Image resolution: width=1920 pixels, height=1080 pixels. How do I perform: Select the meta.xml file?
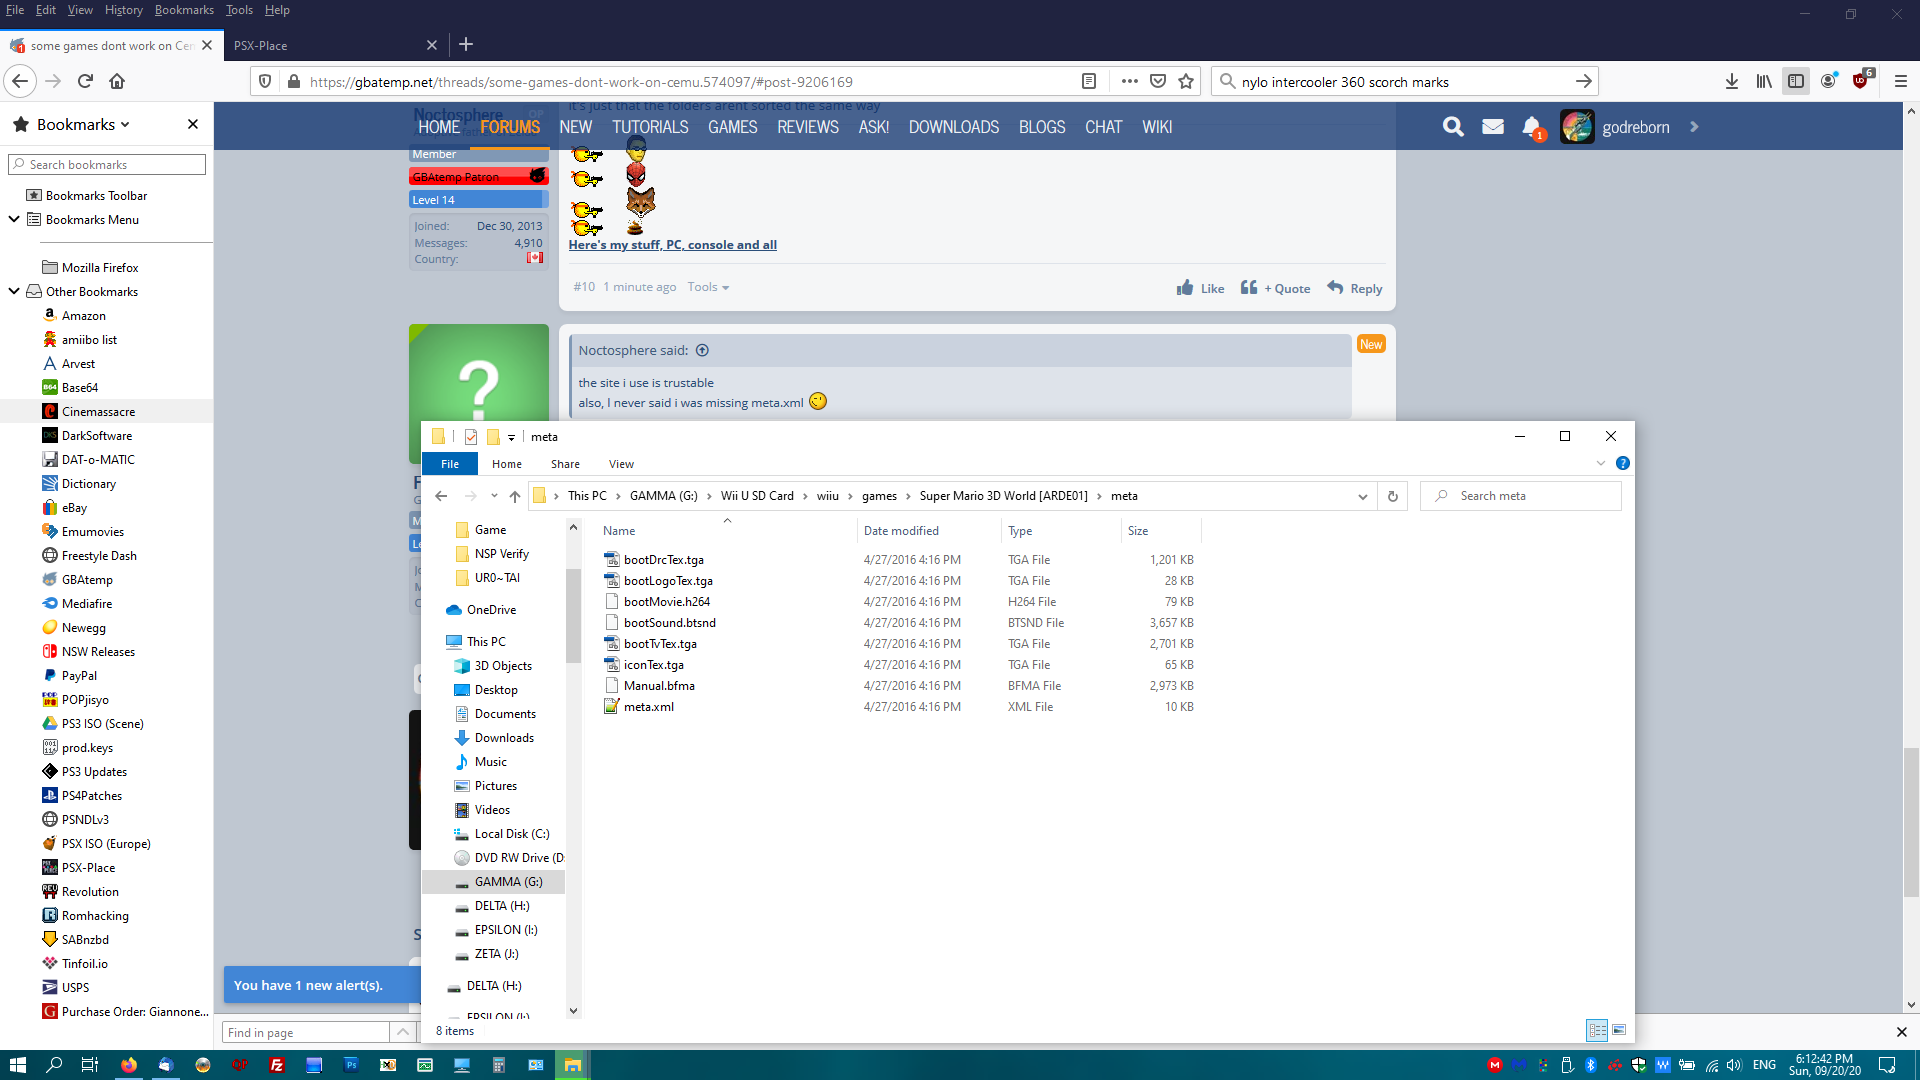click(x=649, y=707)
